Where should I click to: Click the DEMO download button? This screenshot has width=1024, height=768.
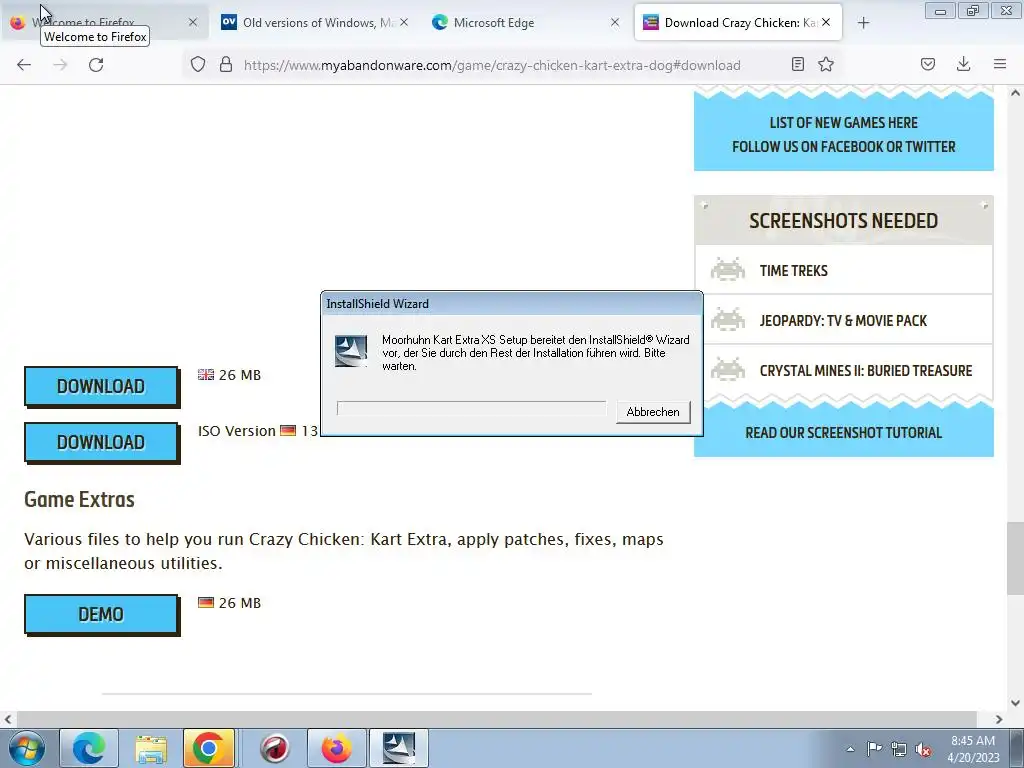point(101,615)
